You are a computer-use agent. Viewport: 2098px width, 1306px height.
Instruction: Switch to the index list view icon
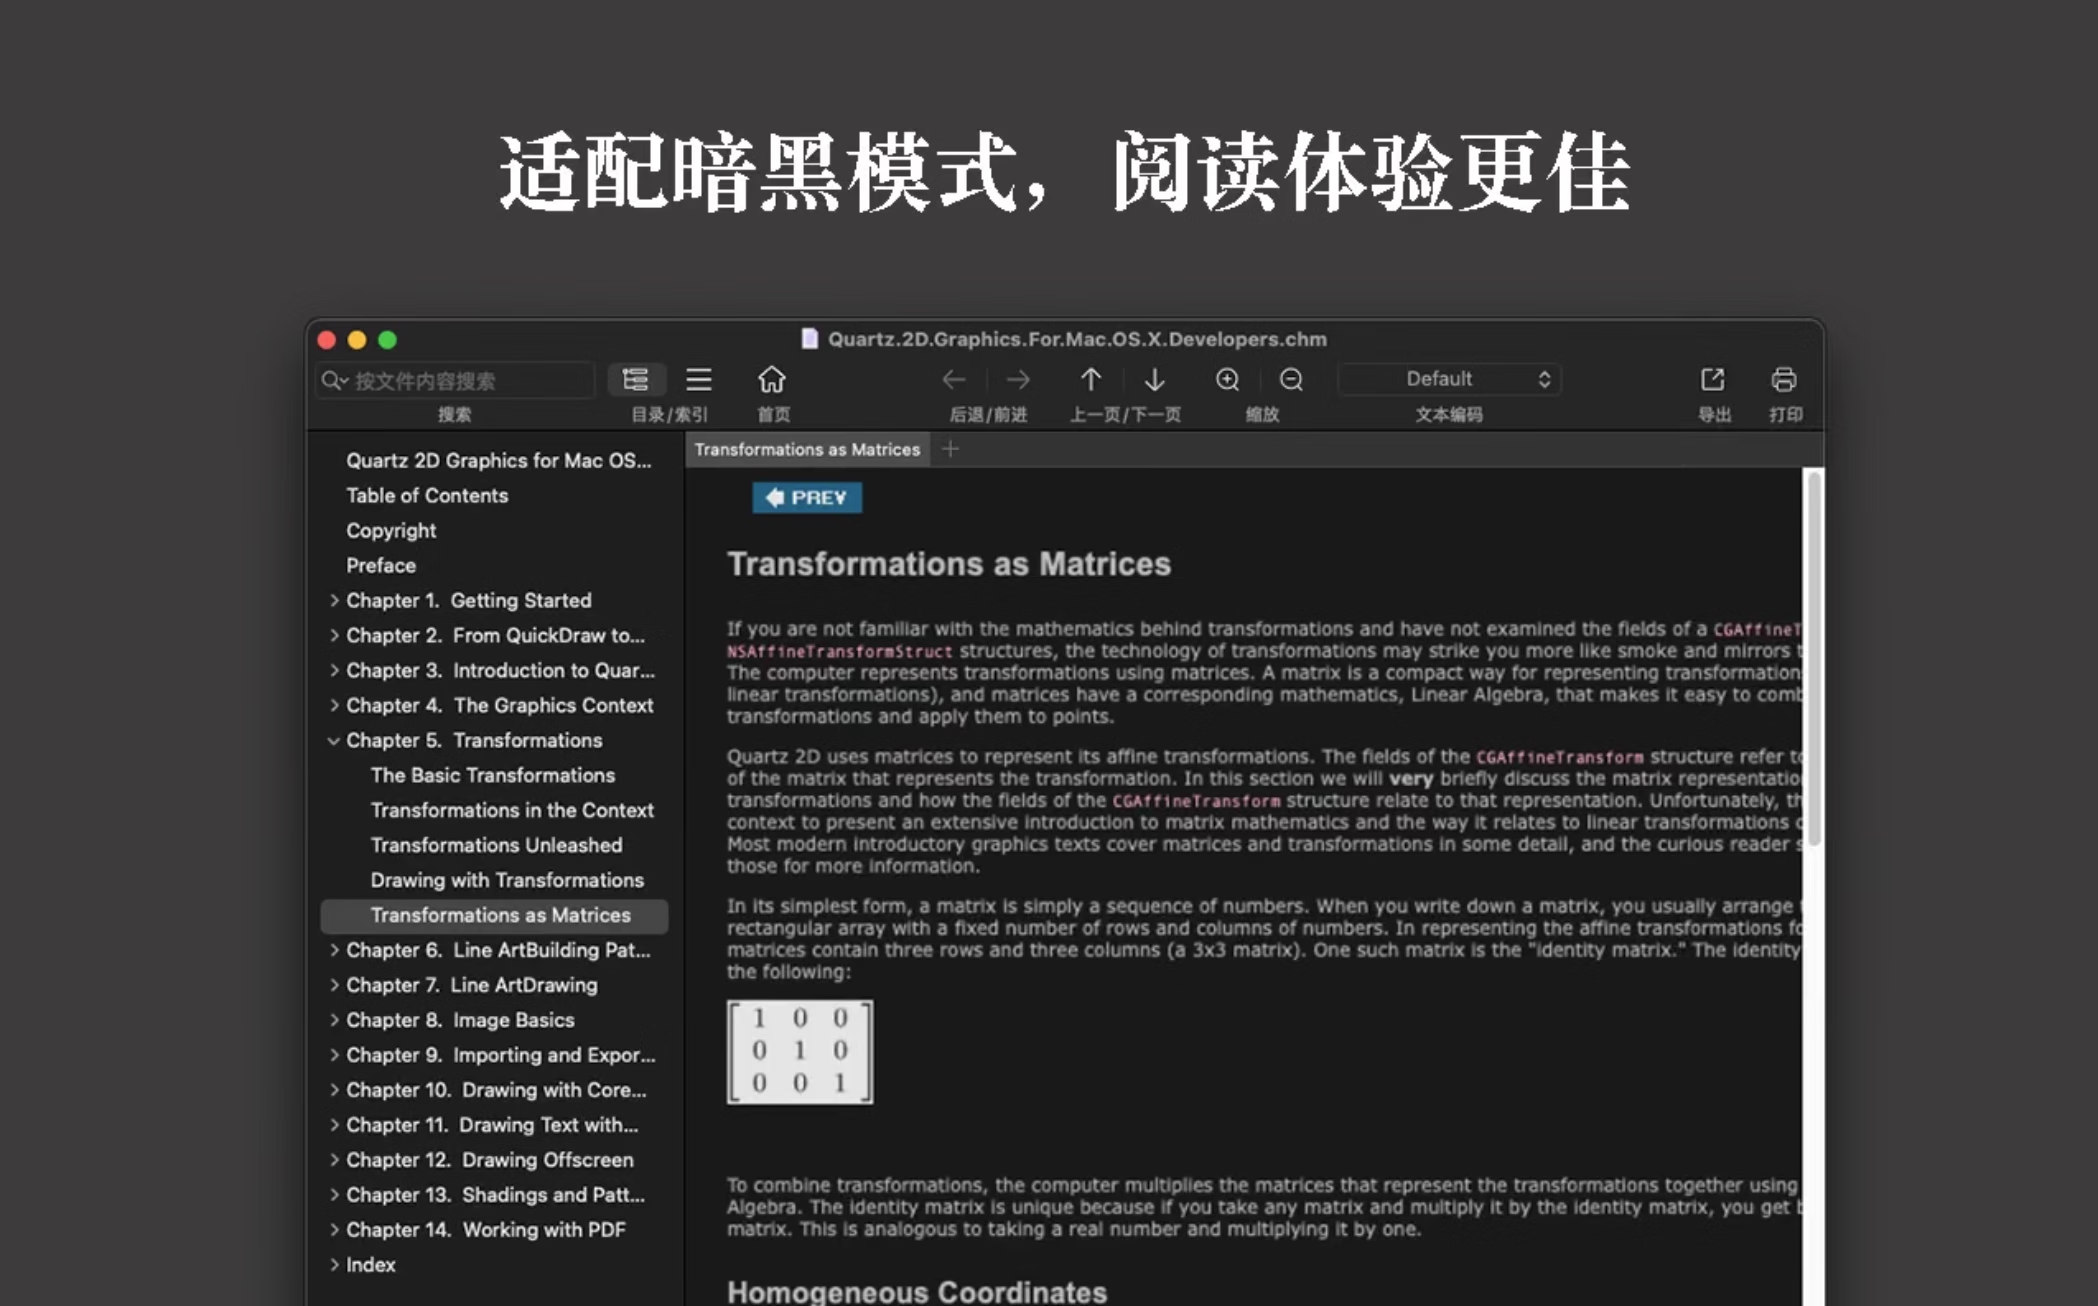click(698, 380)
